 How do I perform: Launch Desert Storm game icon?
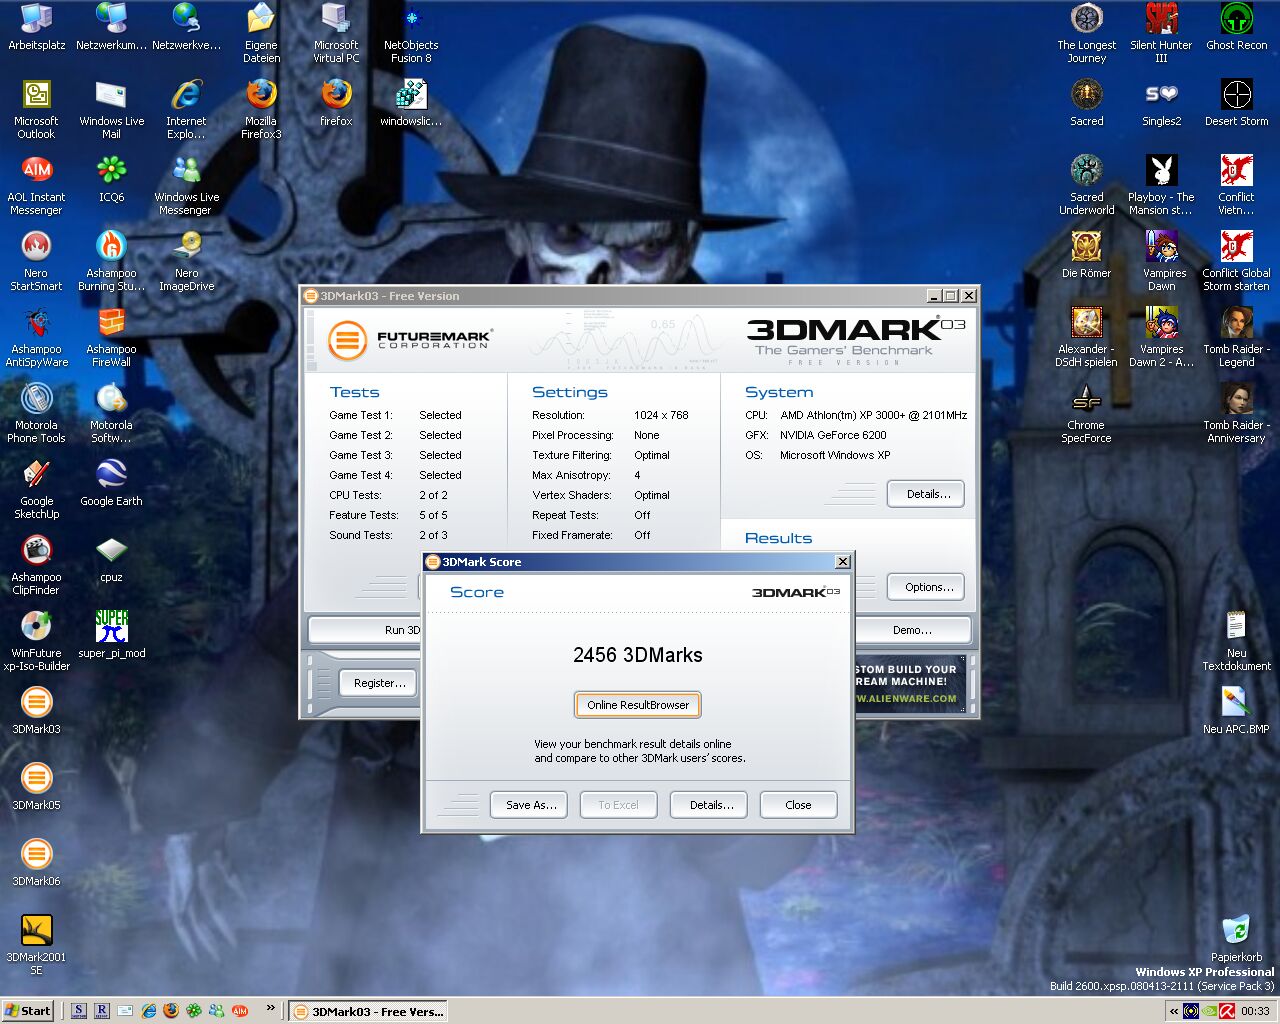tap(1237, 103)
